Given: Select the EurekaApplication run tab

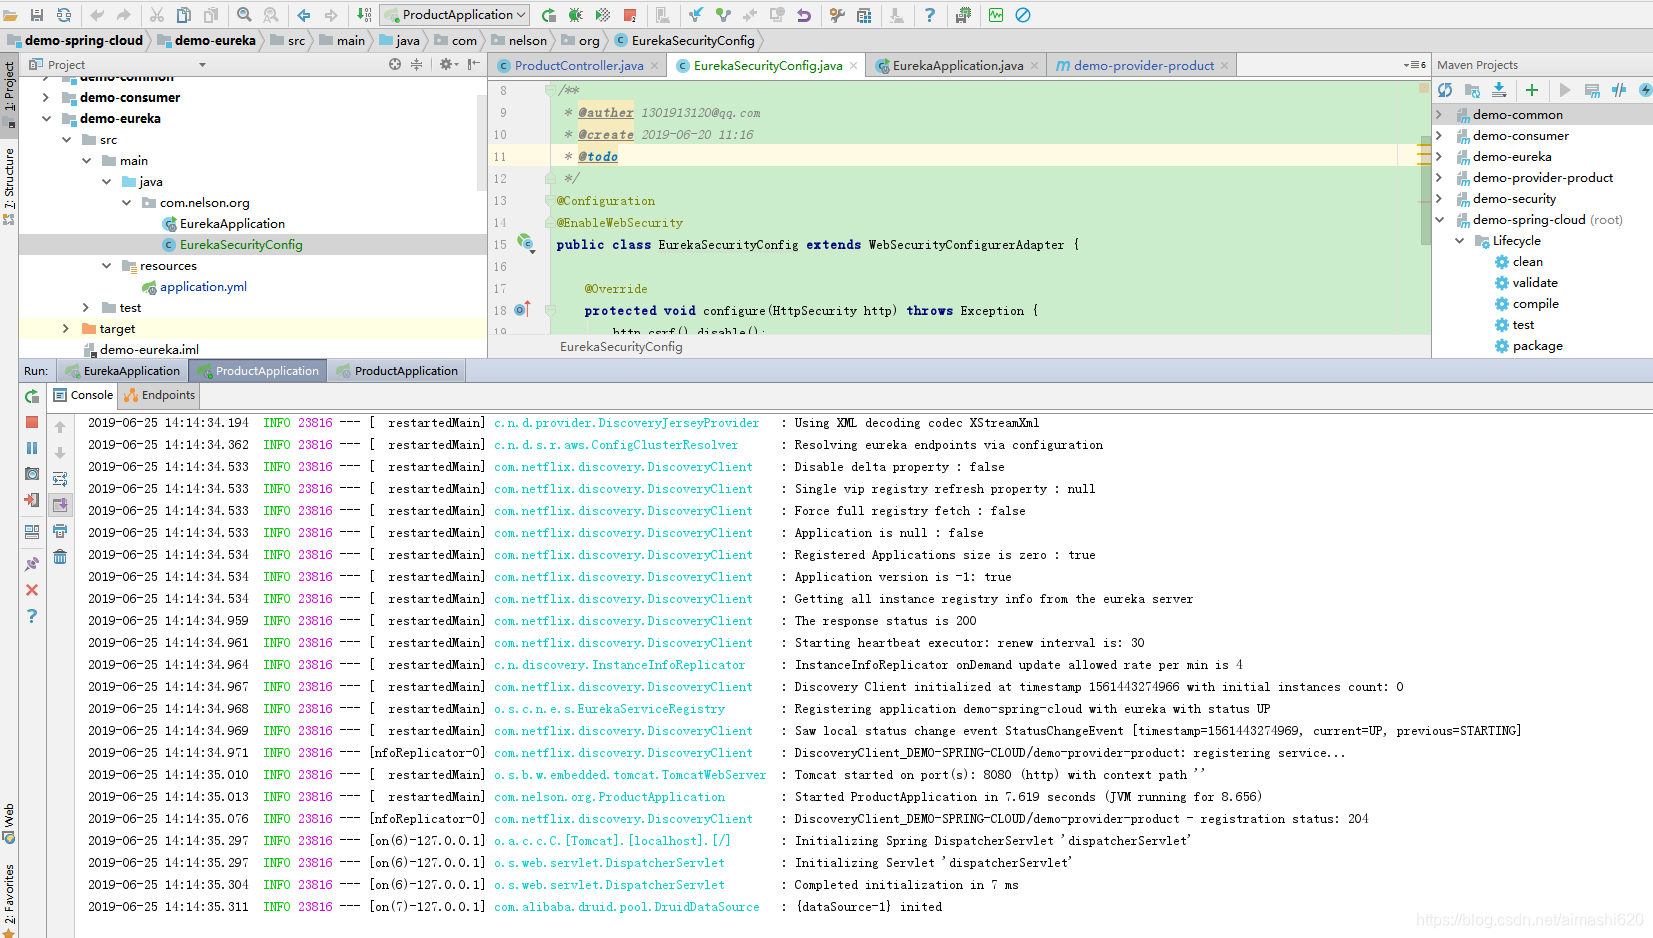Looking at the screenshot, I should pyautogui.click(x=122, y=371).
